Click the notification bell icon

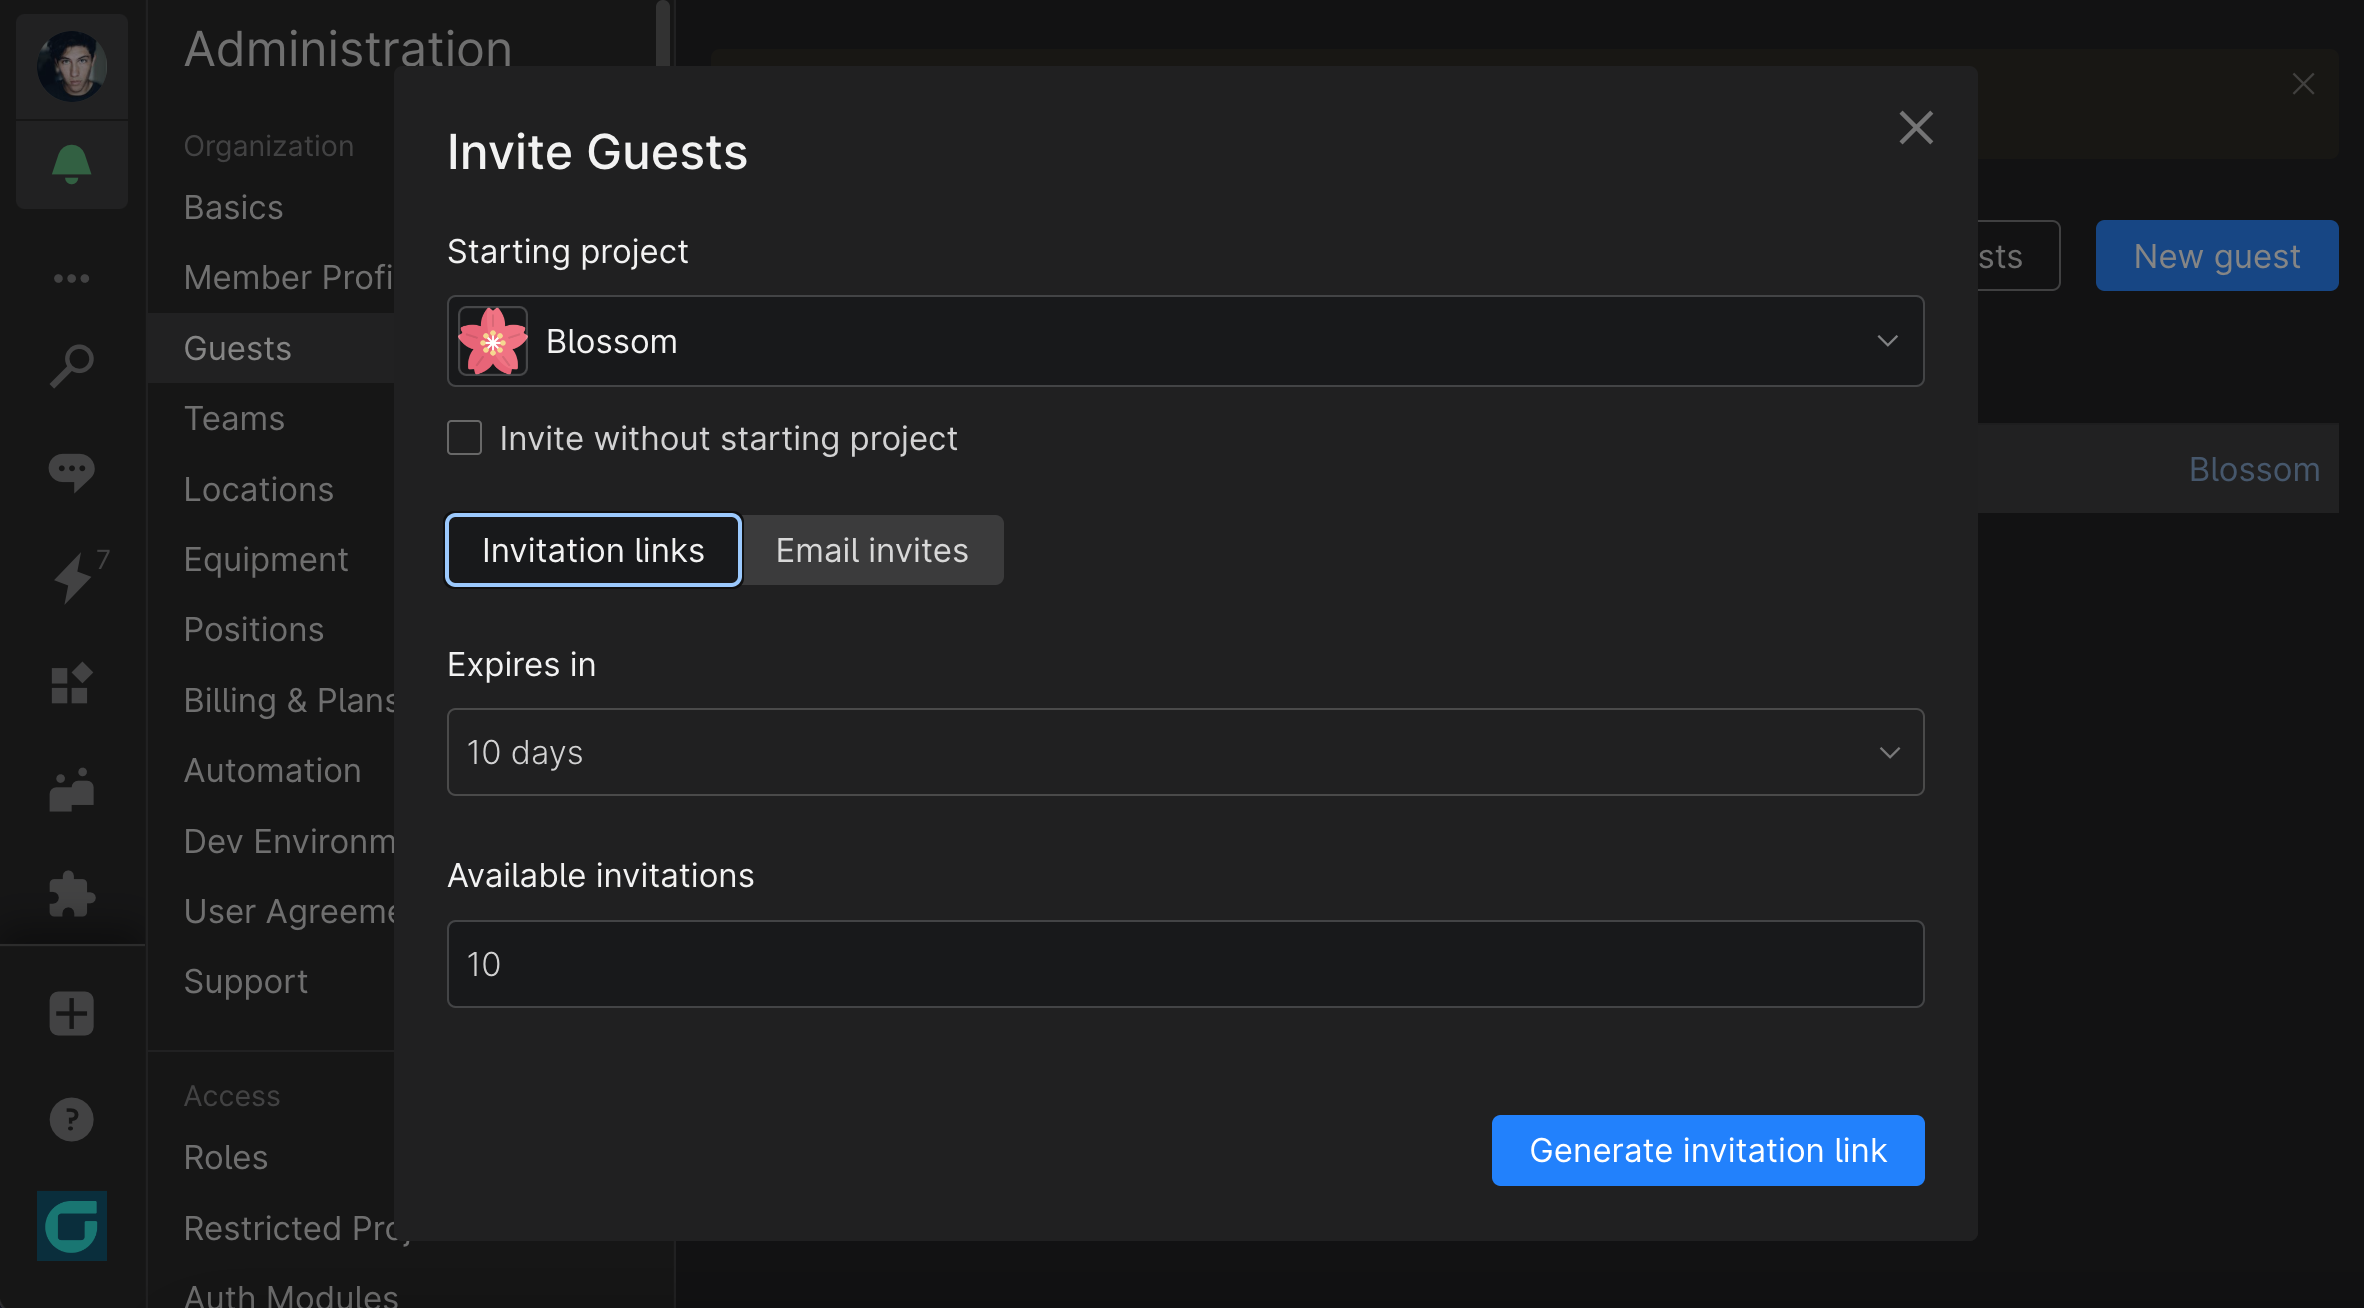(71, 164)
